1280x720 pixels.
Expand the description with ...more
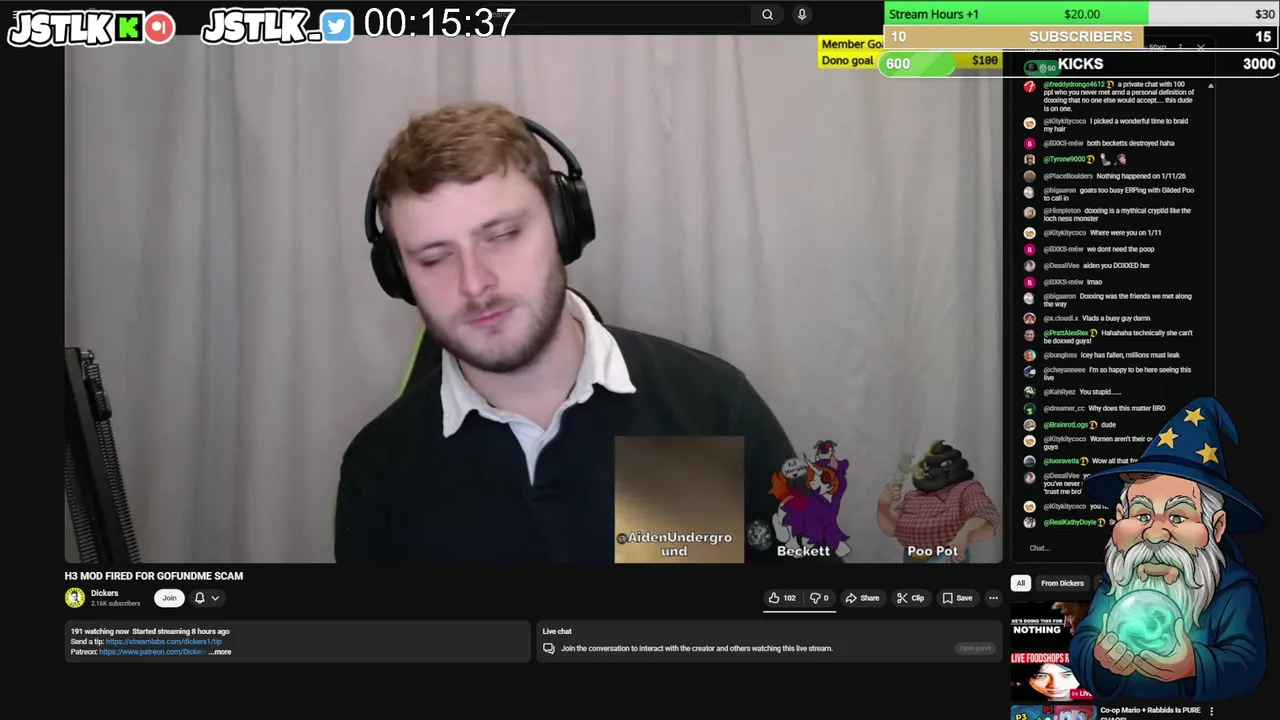tap(221, 652)
